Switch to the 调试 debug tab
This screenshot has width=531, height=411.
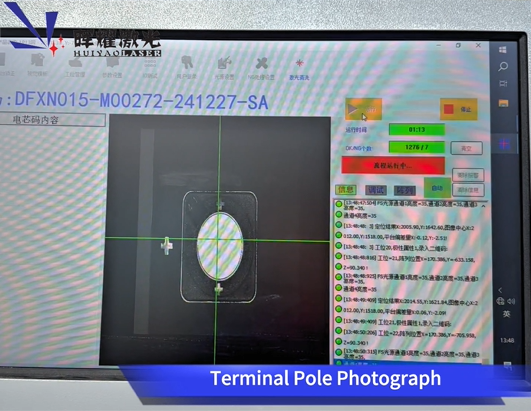(375, 190)
